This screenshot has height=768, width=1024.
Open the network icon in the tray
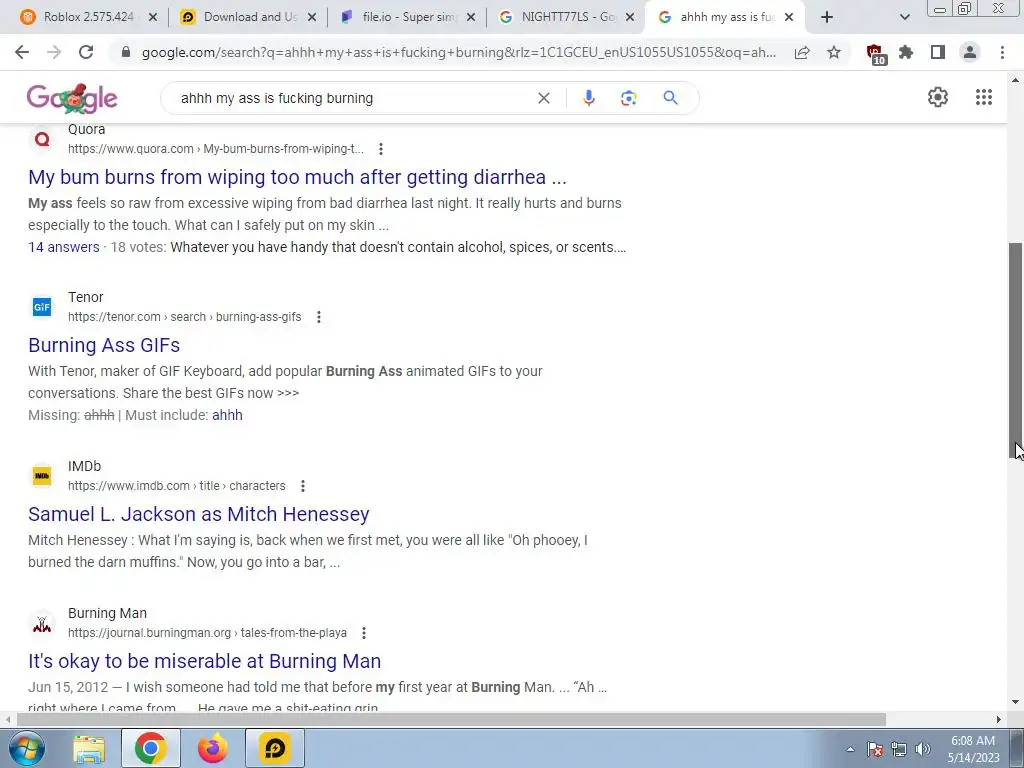(899, 749)
